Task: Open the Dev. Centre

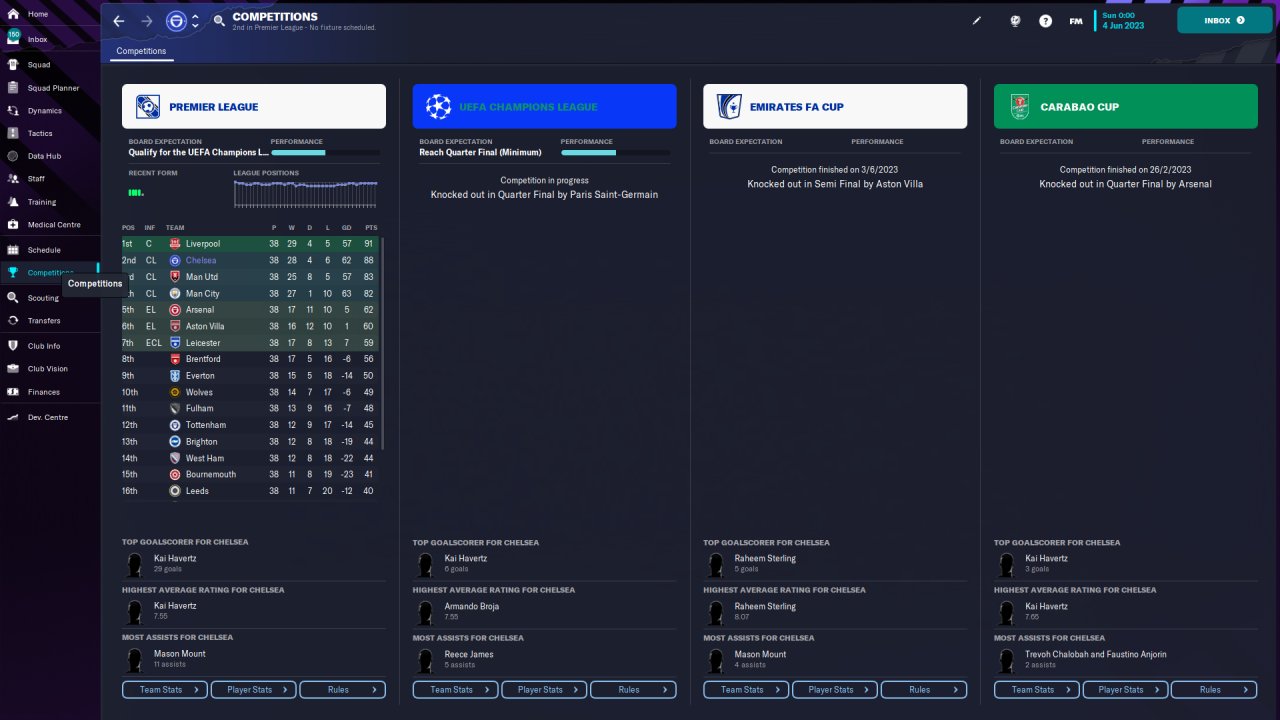Action: (48, 417)
